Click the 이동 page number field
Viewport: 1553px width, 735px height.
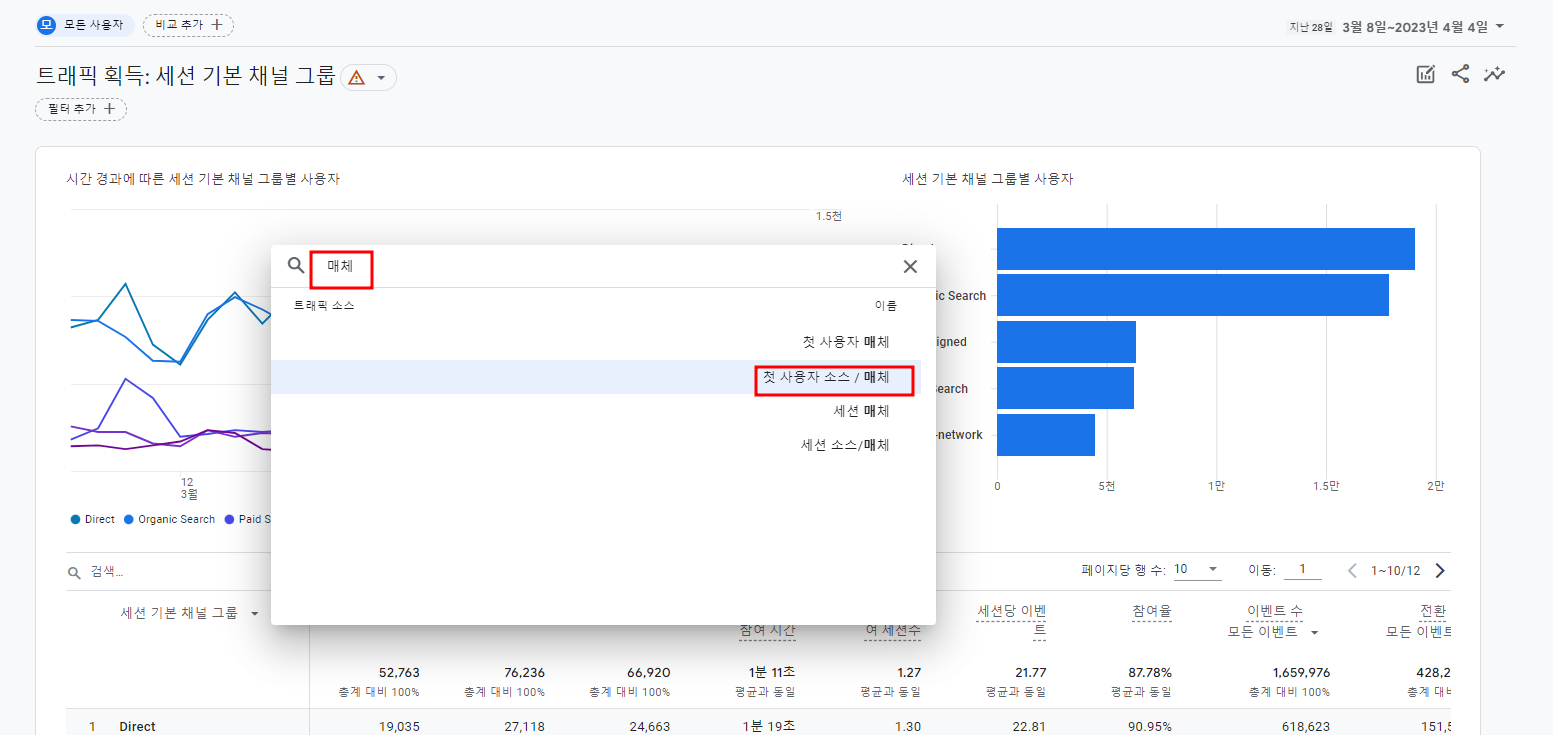[x=1303, y=569]
